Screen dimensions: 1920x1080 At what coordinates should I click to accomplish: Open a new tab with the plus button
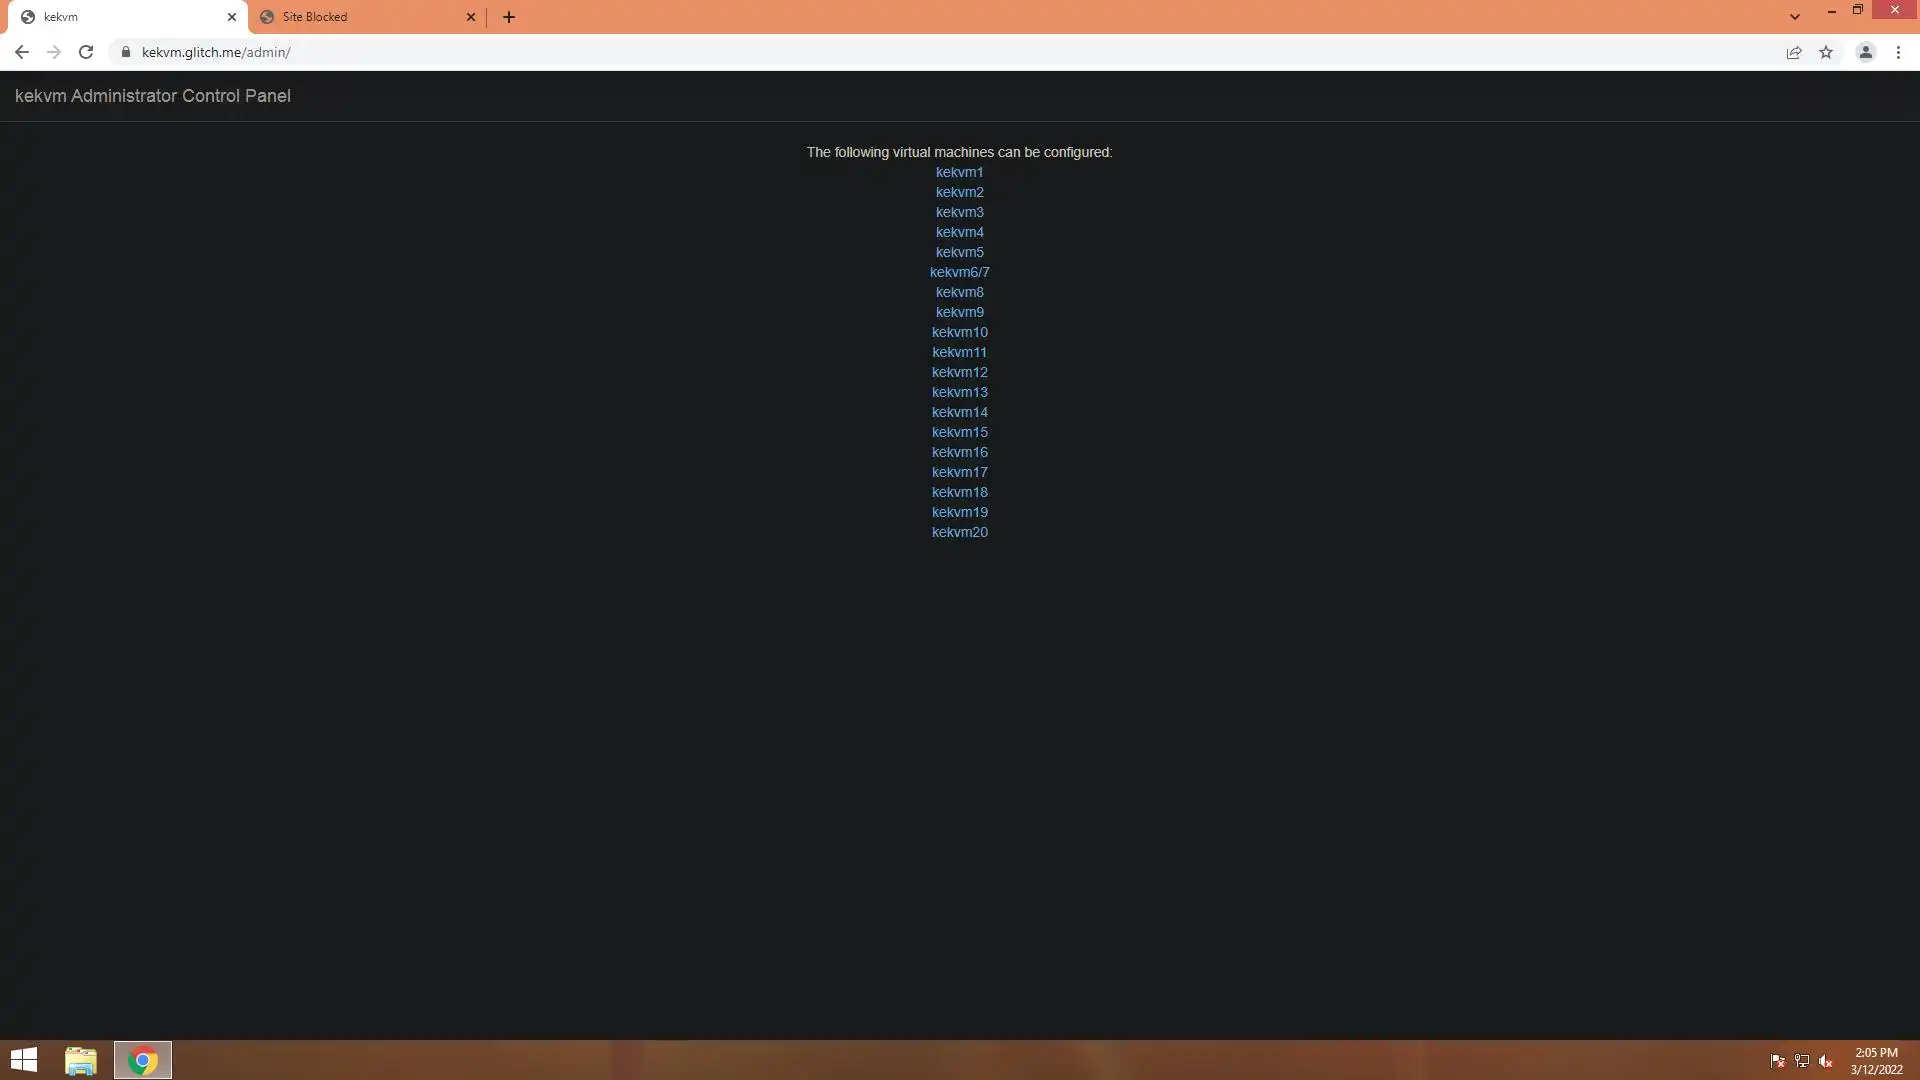pos(509,17)
